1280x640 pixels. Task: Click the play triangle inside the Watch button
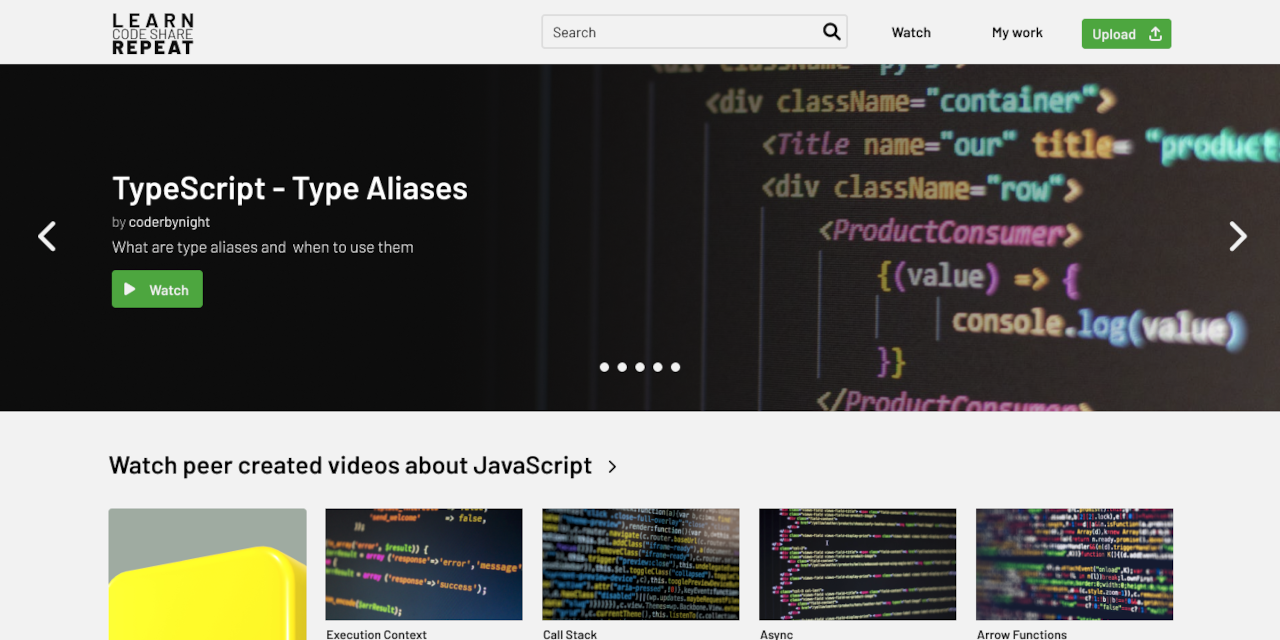pyautogui.click(x=131, y=289)
